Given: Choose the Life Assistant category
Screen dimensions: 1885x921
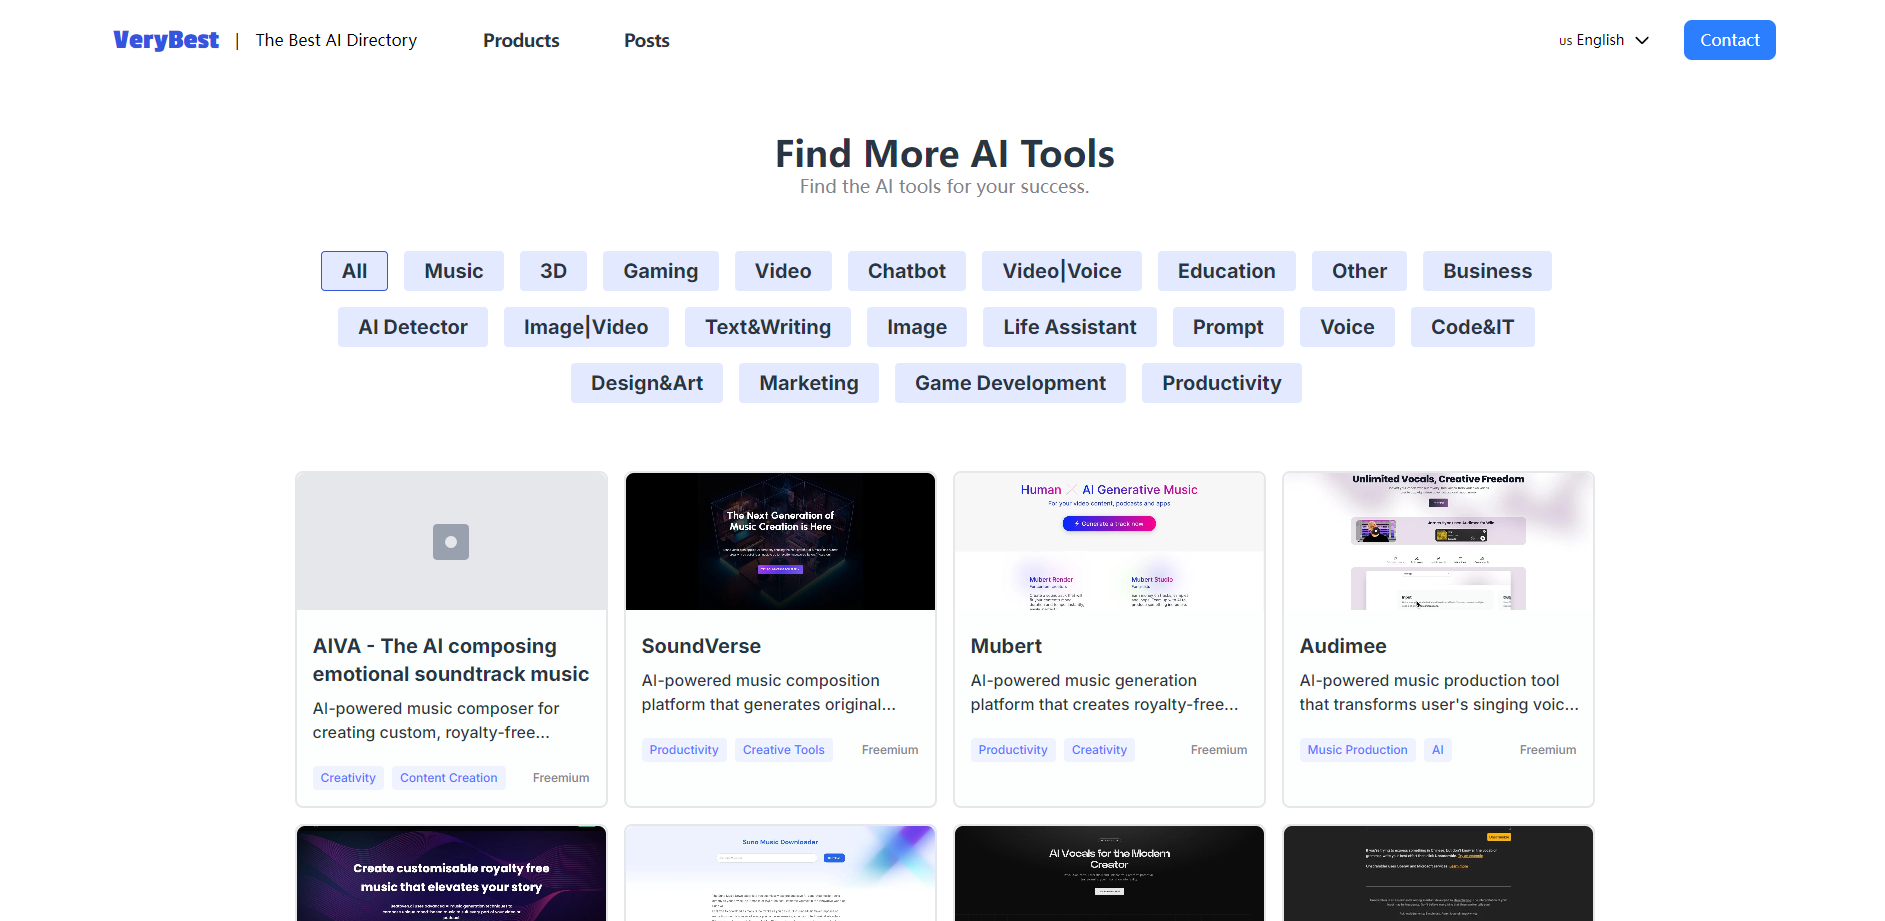Looking at the screenshot, I should pyautogui.click(x=1070, y=327).
